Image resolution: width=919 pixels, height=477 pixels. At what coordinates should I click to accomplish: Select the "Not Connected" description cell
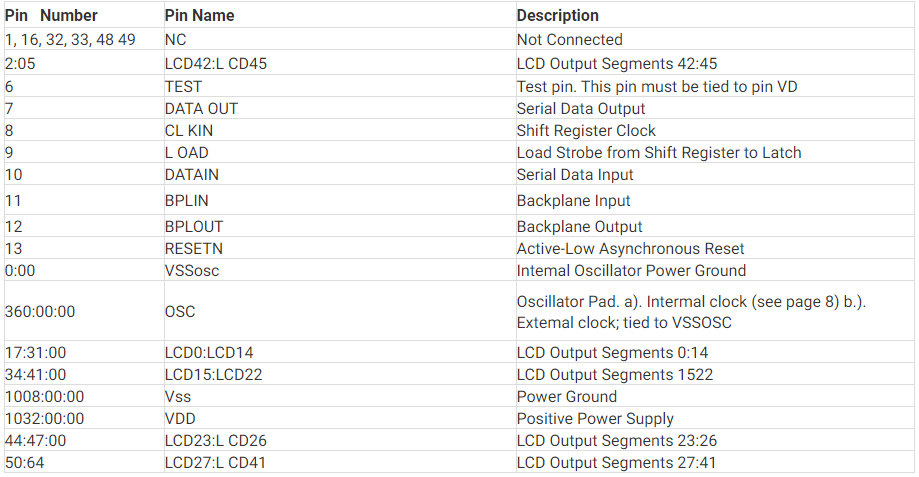pos(569,40)
